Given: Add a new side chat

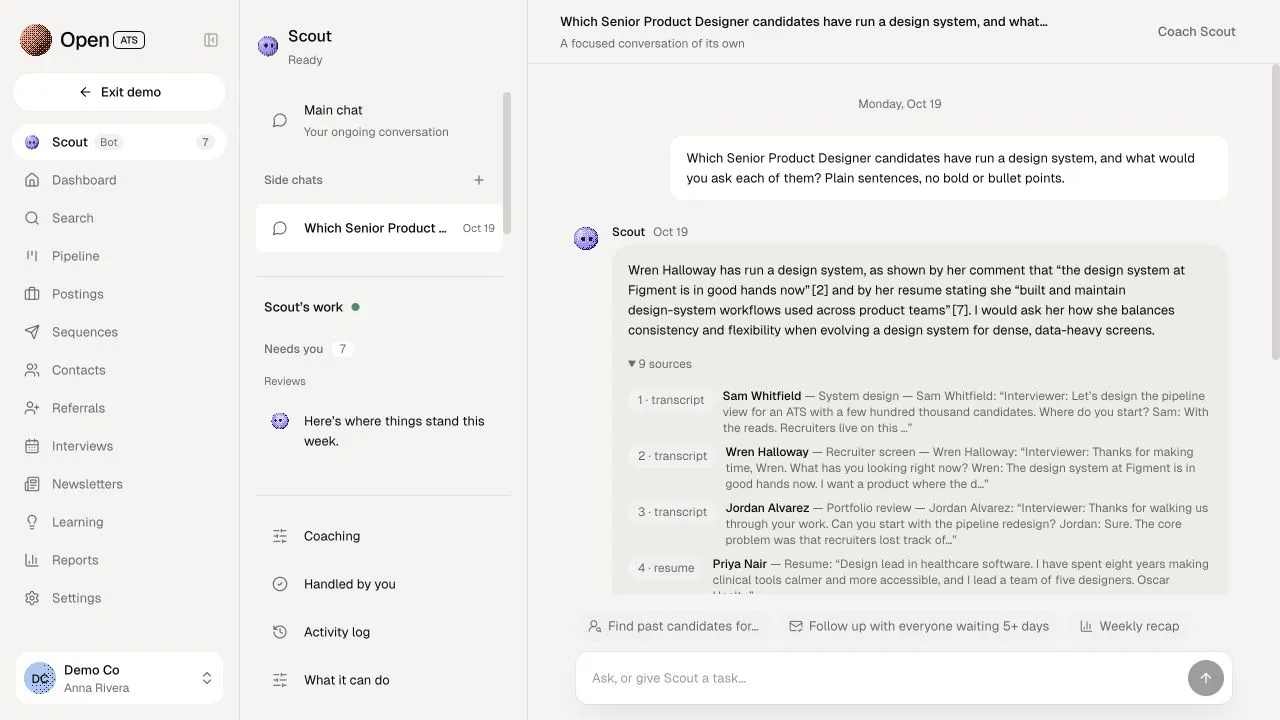Looking at the screenshot, I should 479,180.
